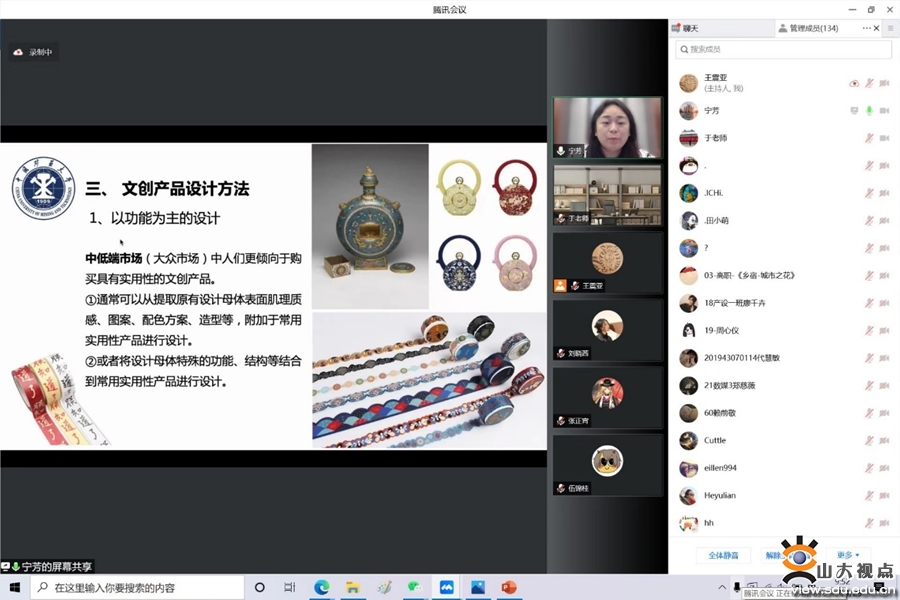Select 宁芳's video thumbnail
Screen dimensions: 900x600
[607, 127]
